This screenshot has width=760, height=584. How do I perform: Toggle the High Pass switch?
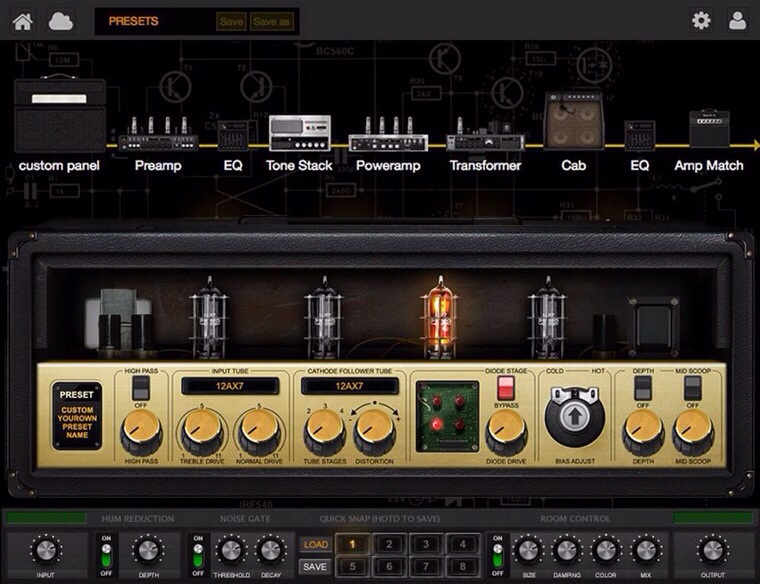point(141,388)
